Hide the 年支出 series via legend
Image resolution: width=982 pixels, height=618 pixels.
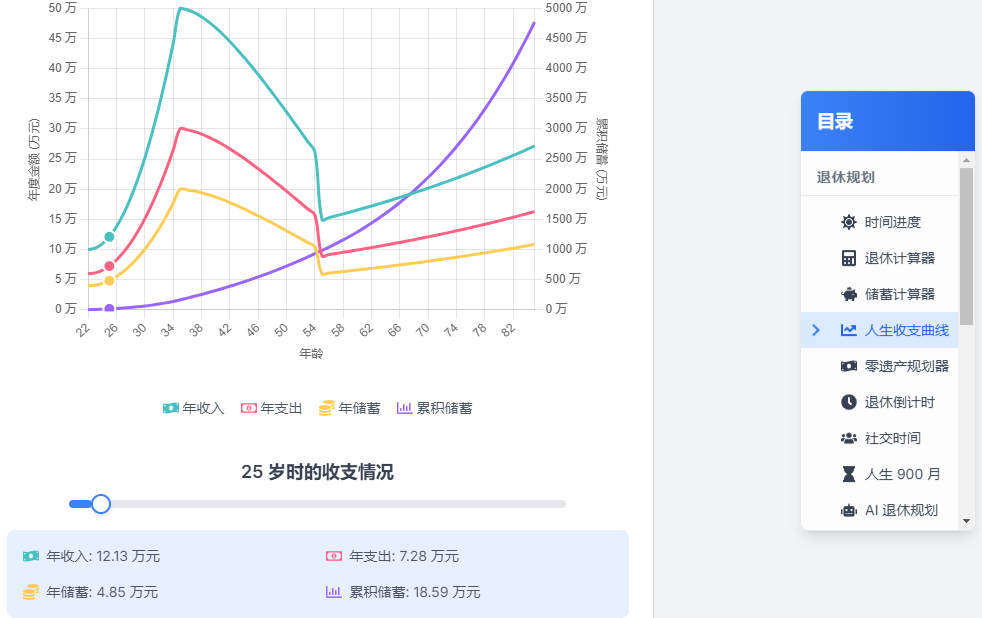[x=271, y=408]
